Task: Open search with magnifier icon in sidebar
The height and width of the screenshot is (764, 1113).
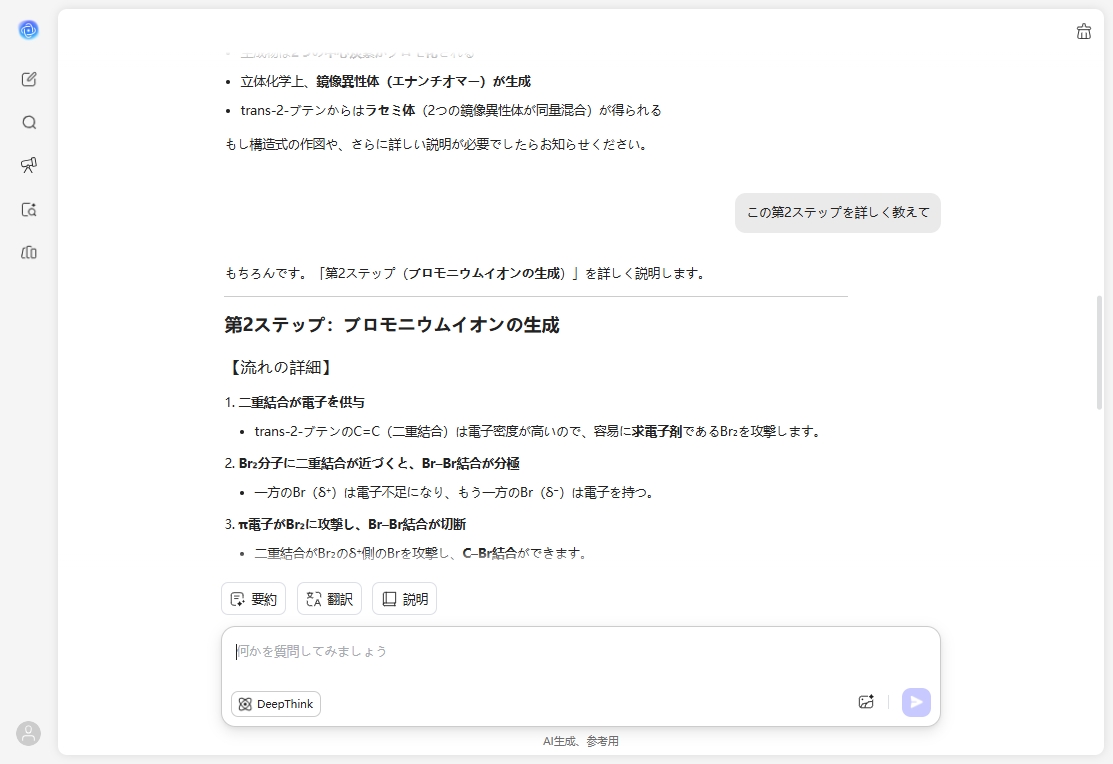Action: (28, 122)
